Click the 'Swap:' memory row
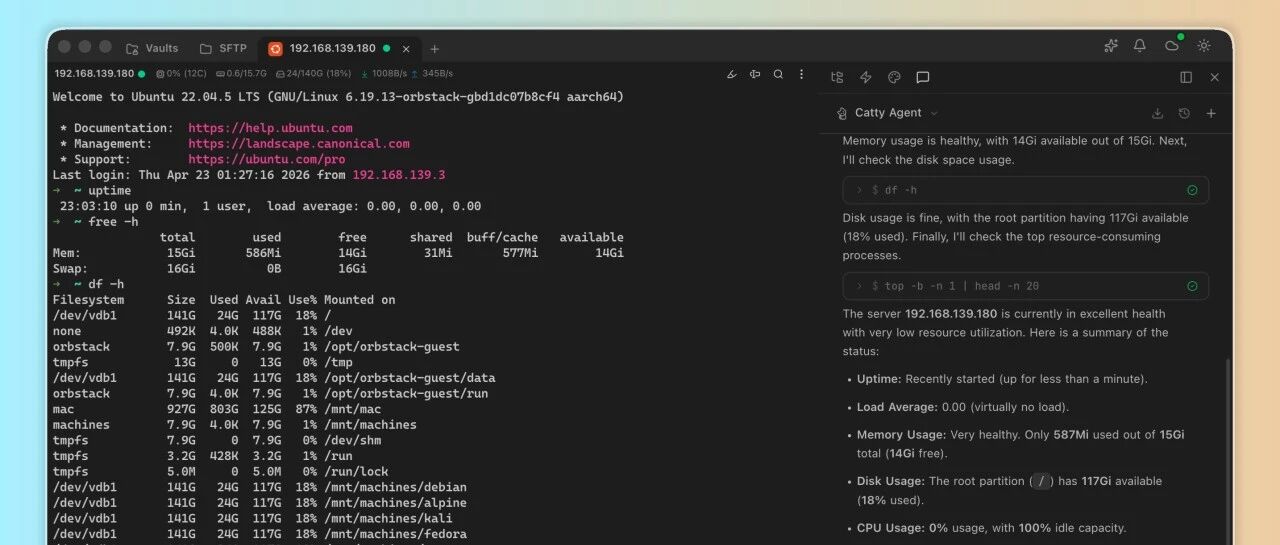Screen dimensions: 1280x545 tap(210, 269)
